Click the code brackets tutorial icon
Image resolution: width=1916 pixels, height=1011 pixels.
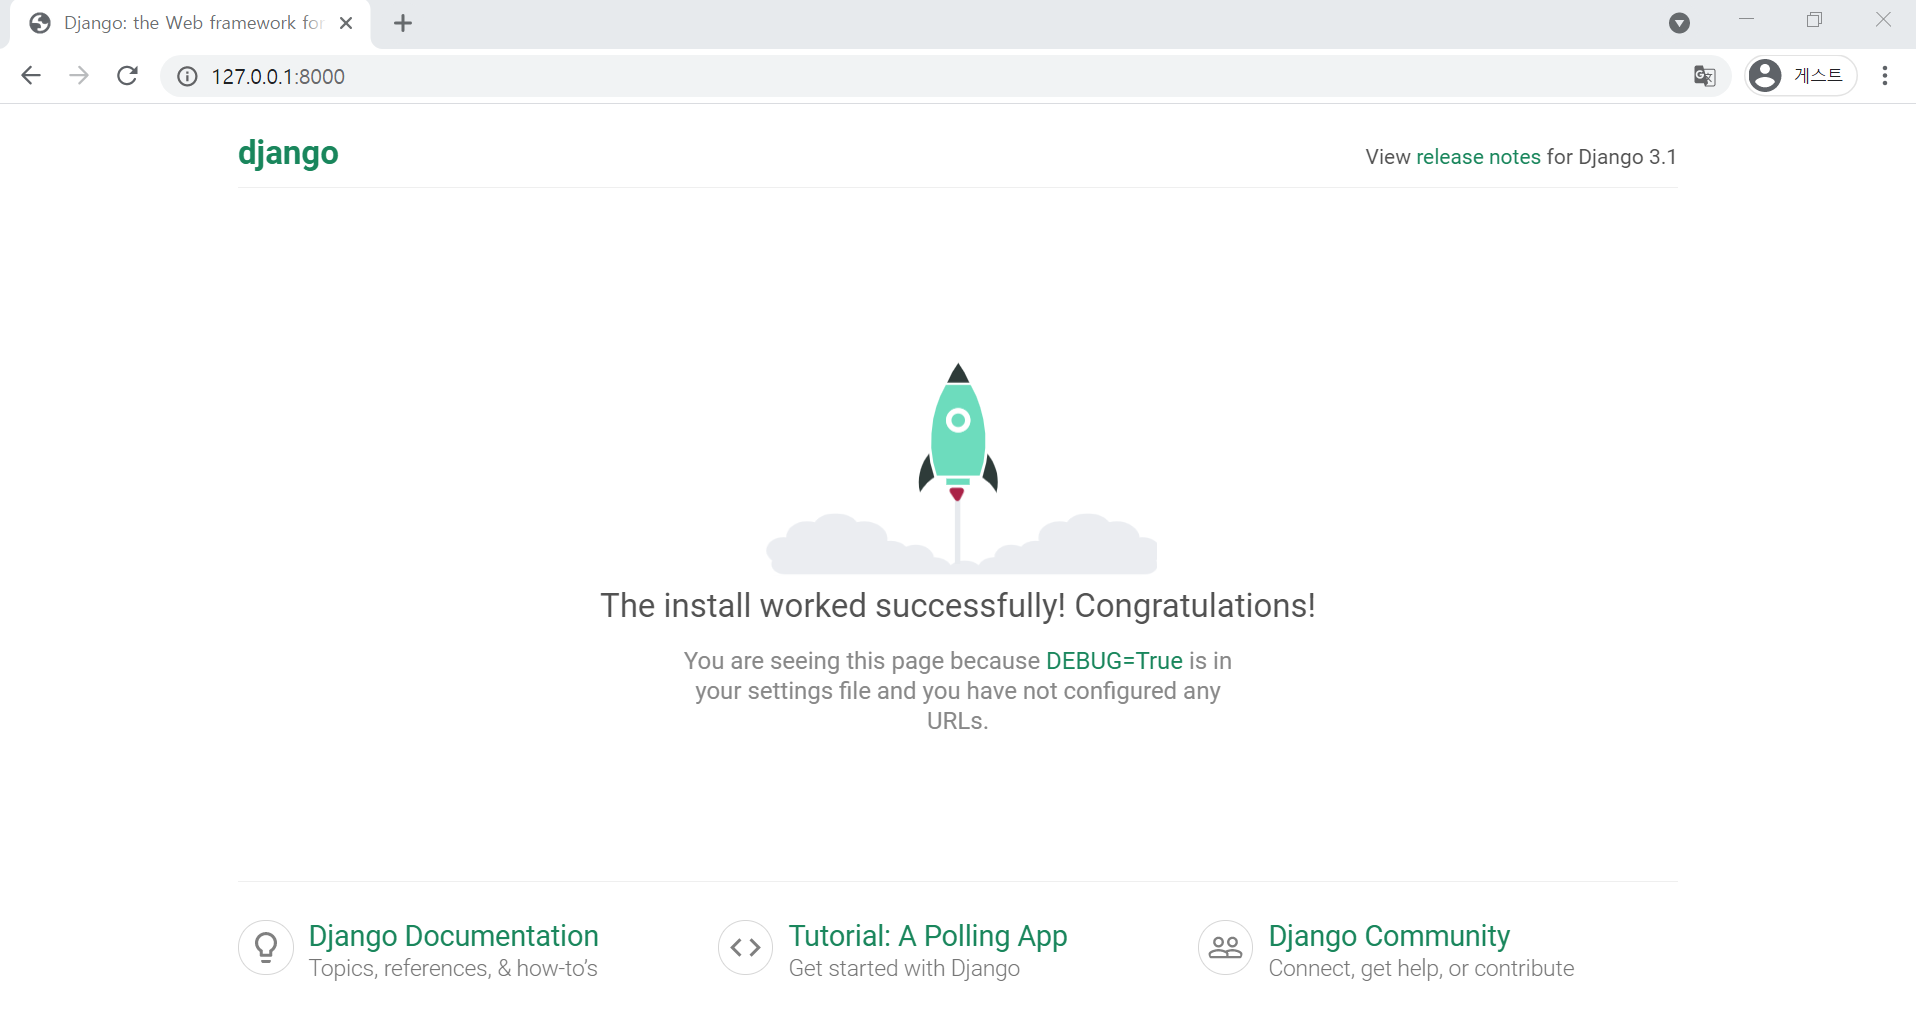pyautogui.click(x=746, y=947)
